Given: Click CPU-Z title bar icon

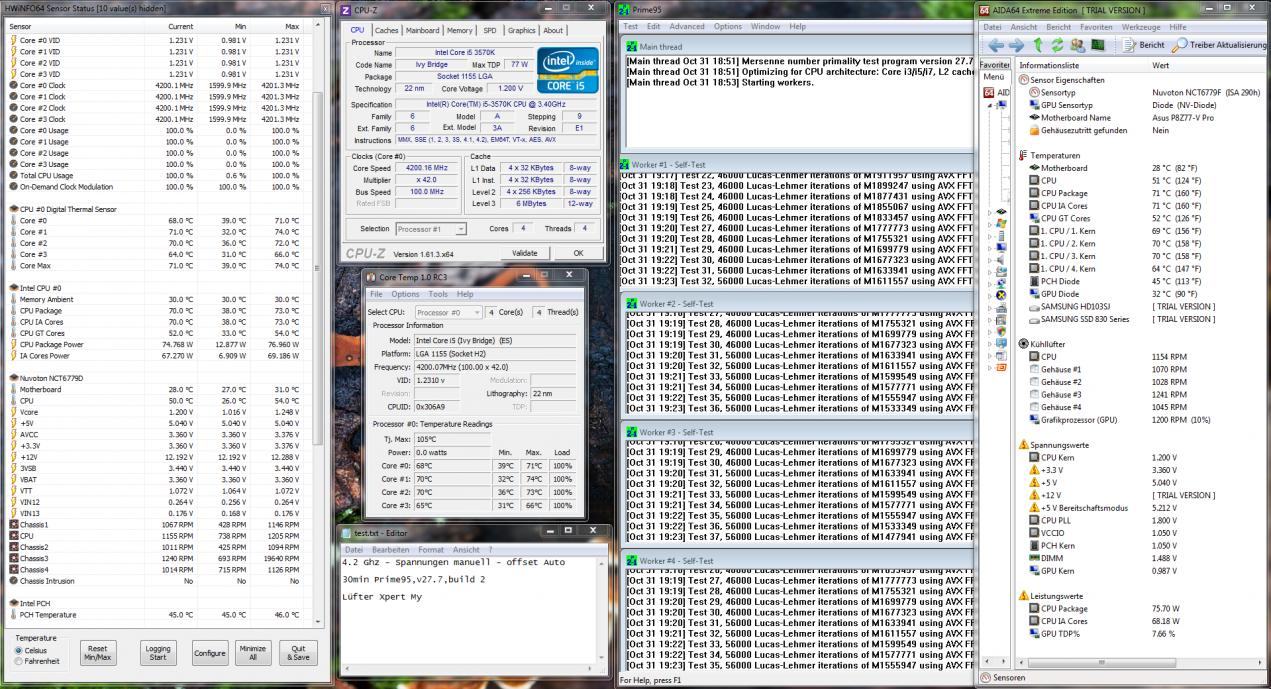Looking at the screenshot, I should [346, 9].
